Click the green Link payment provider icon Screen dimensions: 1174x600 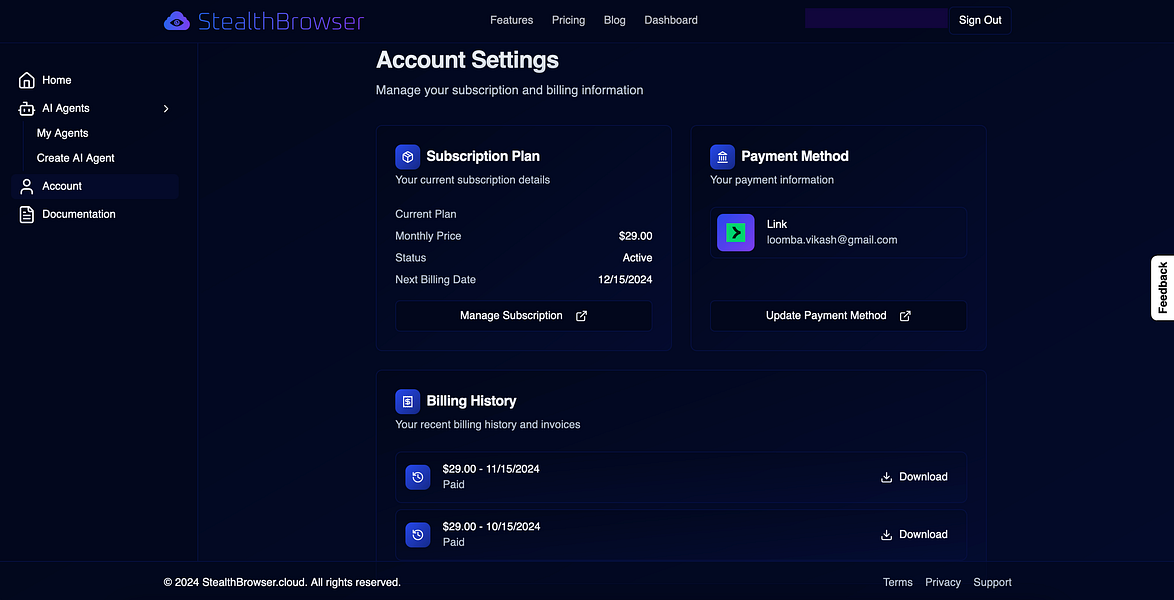735,232
